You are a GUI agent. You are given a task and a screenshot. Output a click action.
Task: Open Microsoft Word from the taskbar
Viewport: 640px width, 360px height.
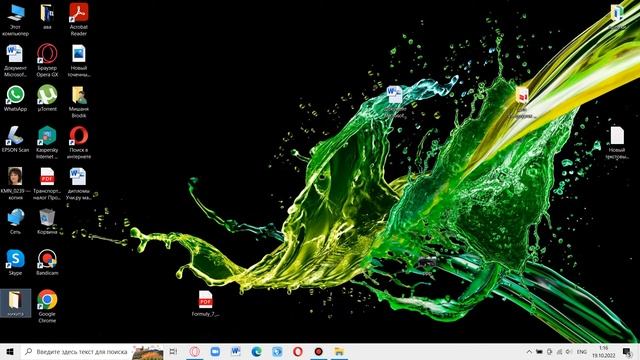tap(236, 351)
